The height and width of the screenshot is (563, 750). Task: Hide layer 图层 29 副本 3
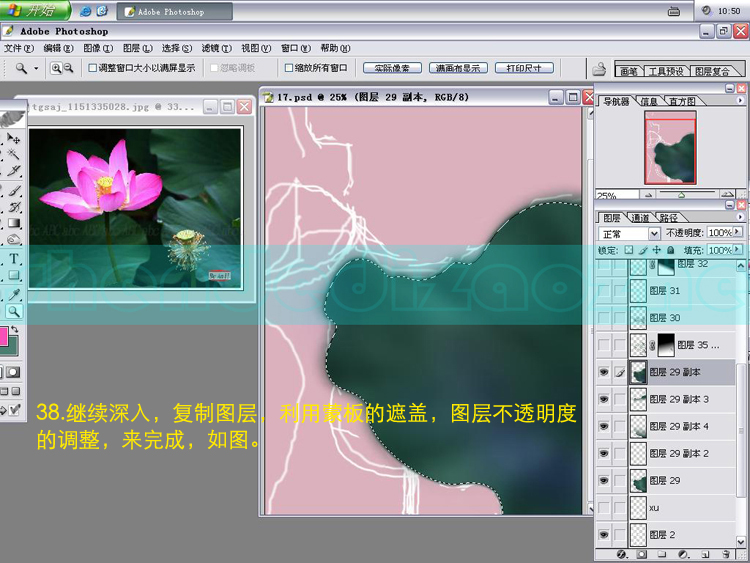coord(604,399)
